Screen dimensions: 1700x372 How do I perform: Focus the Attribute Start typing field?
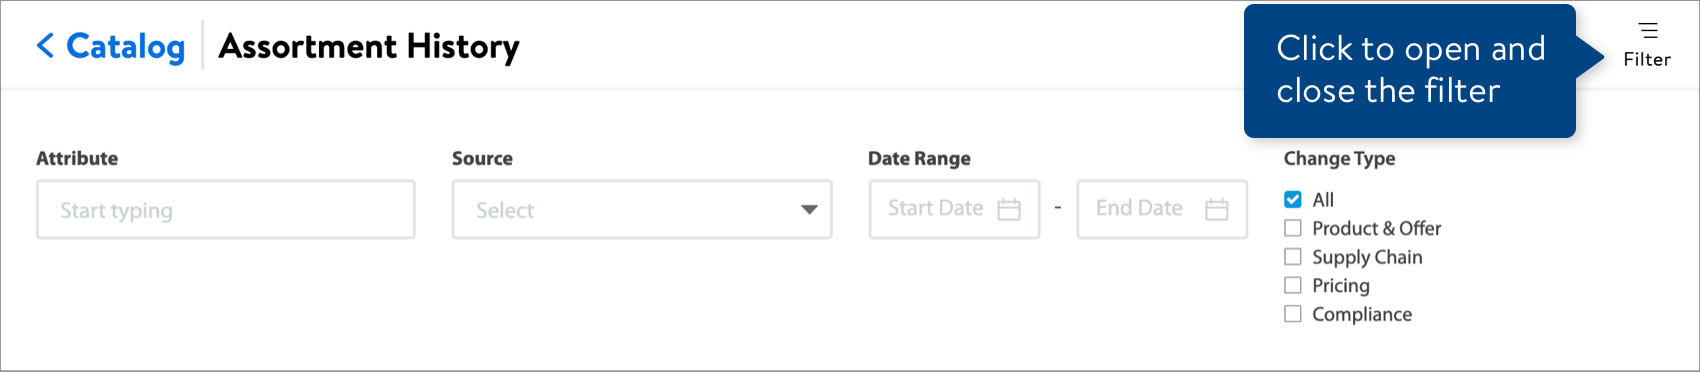click(226, 210)
